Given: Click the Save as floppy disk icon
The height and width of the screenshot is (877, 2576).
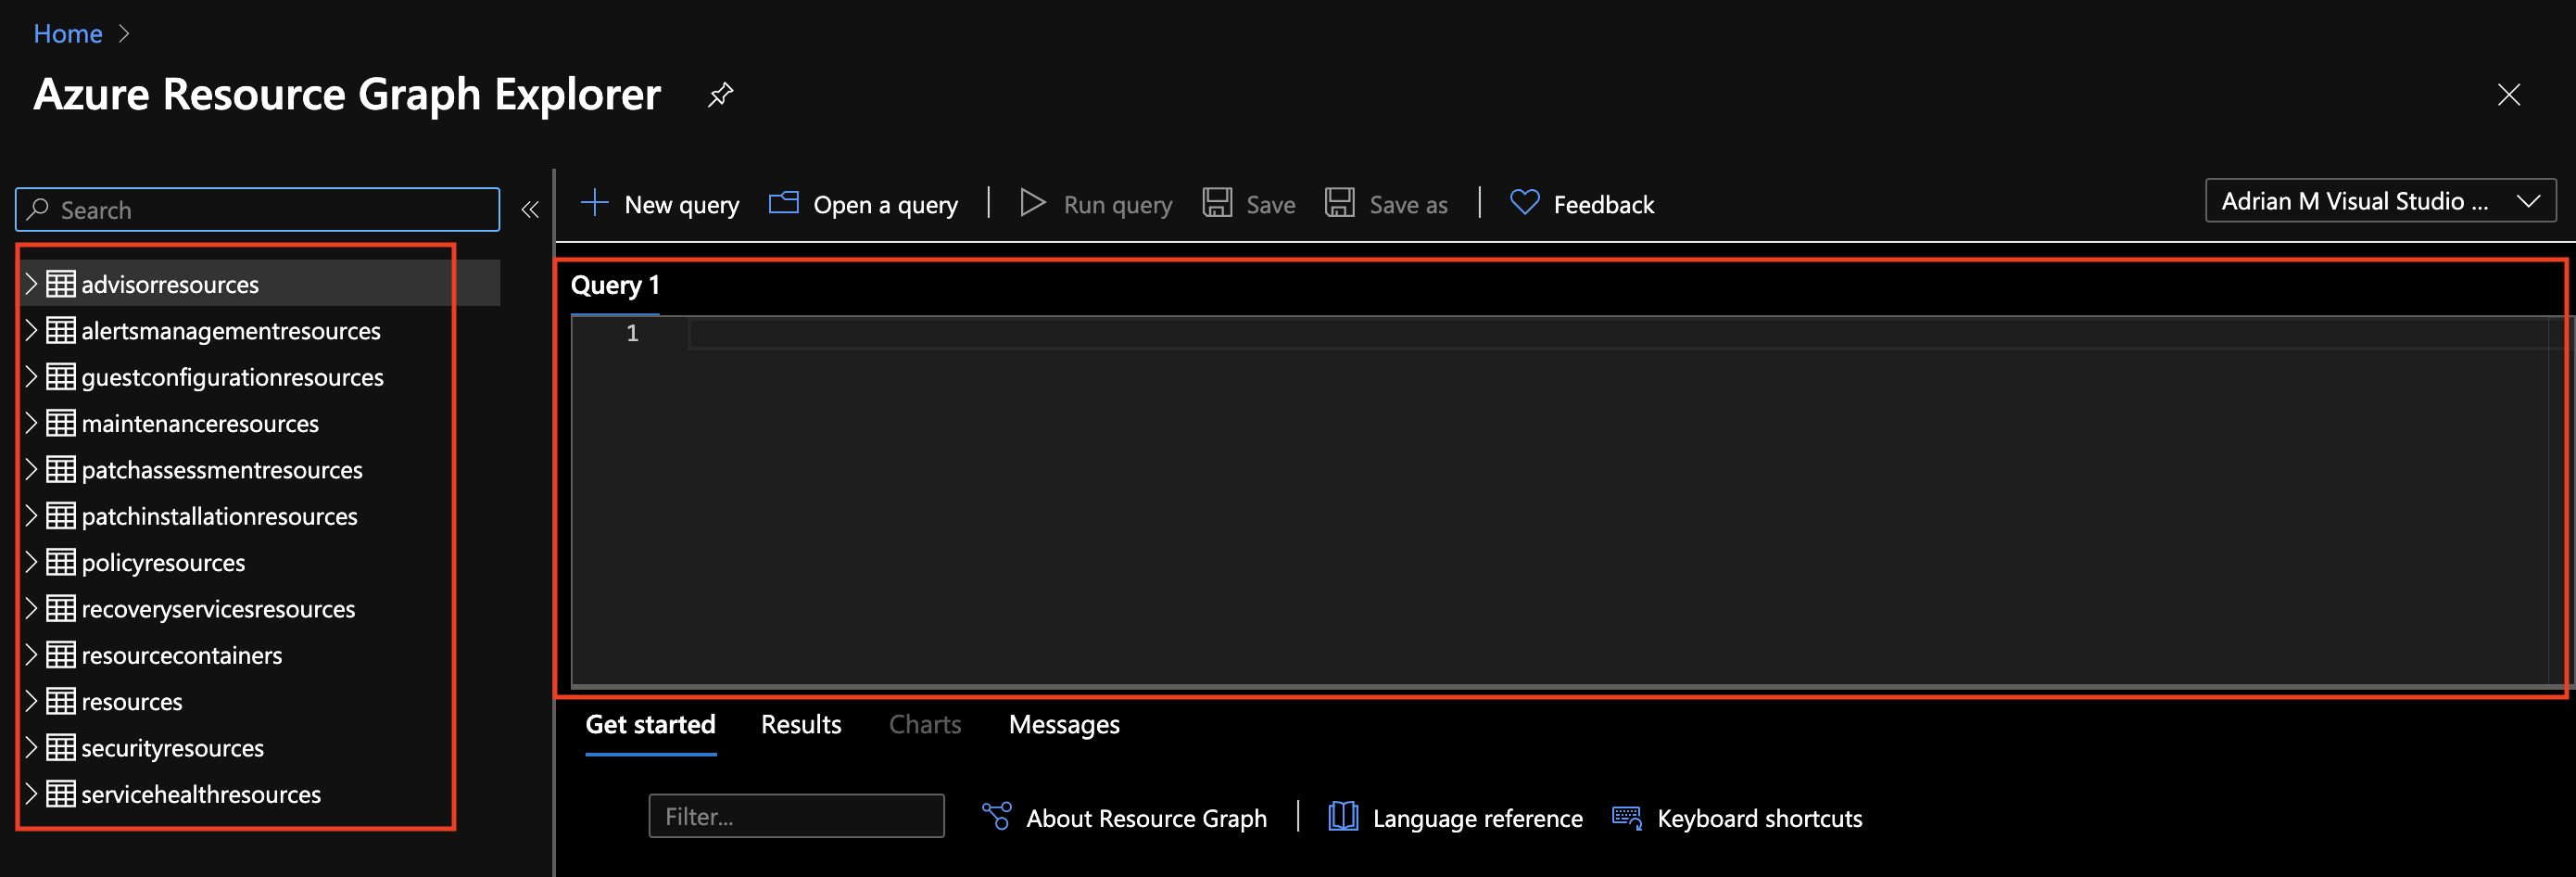Looking at the screenshot, I should pyautogui.click(x=1340, y=203).
